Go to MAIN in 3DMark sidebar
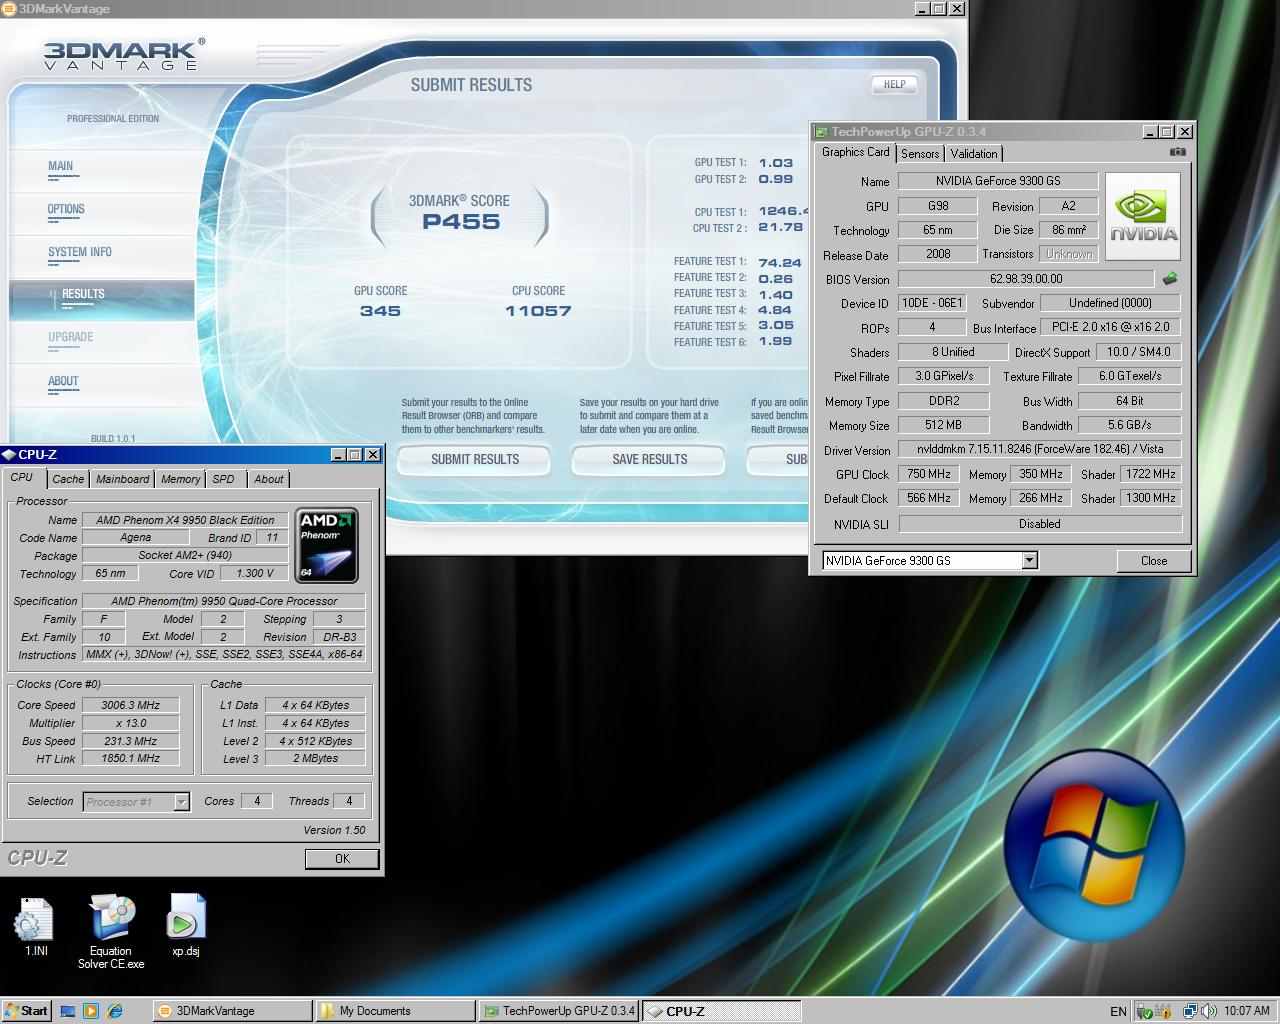The height and width of the screenshot is (1024, 1280). coord(60,166)
